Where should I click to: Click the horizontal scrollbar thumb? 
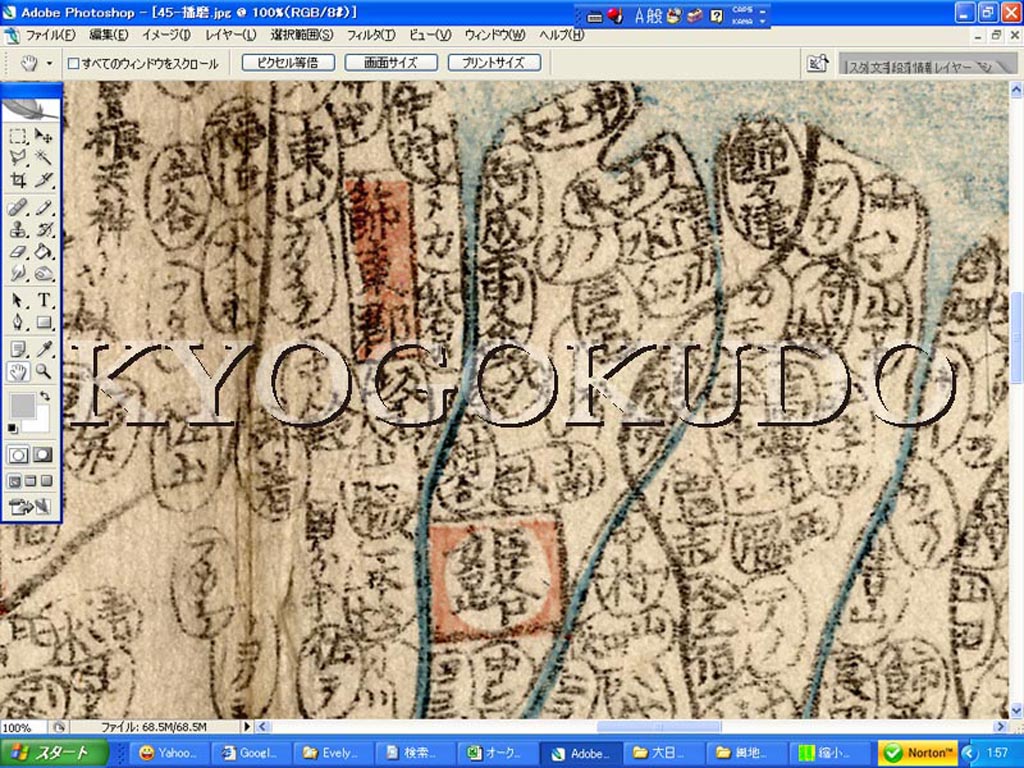pyautogui.click(x=658, y=726)
